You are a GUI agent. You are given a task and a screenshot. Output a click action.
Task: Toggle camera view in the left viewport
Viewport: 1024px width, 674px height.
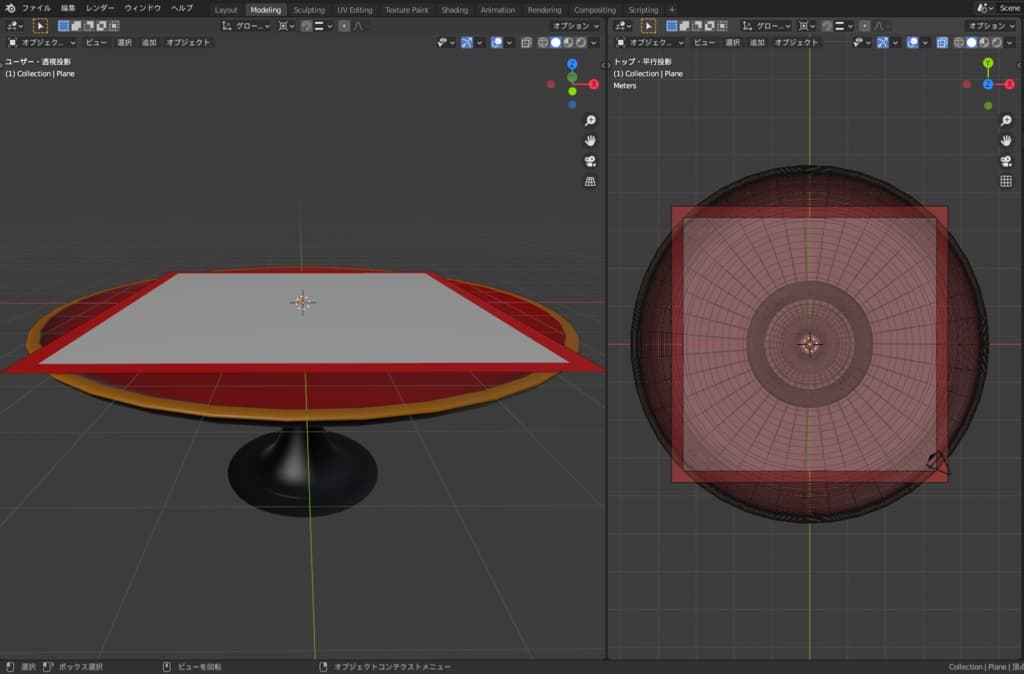tap(590, 161)
